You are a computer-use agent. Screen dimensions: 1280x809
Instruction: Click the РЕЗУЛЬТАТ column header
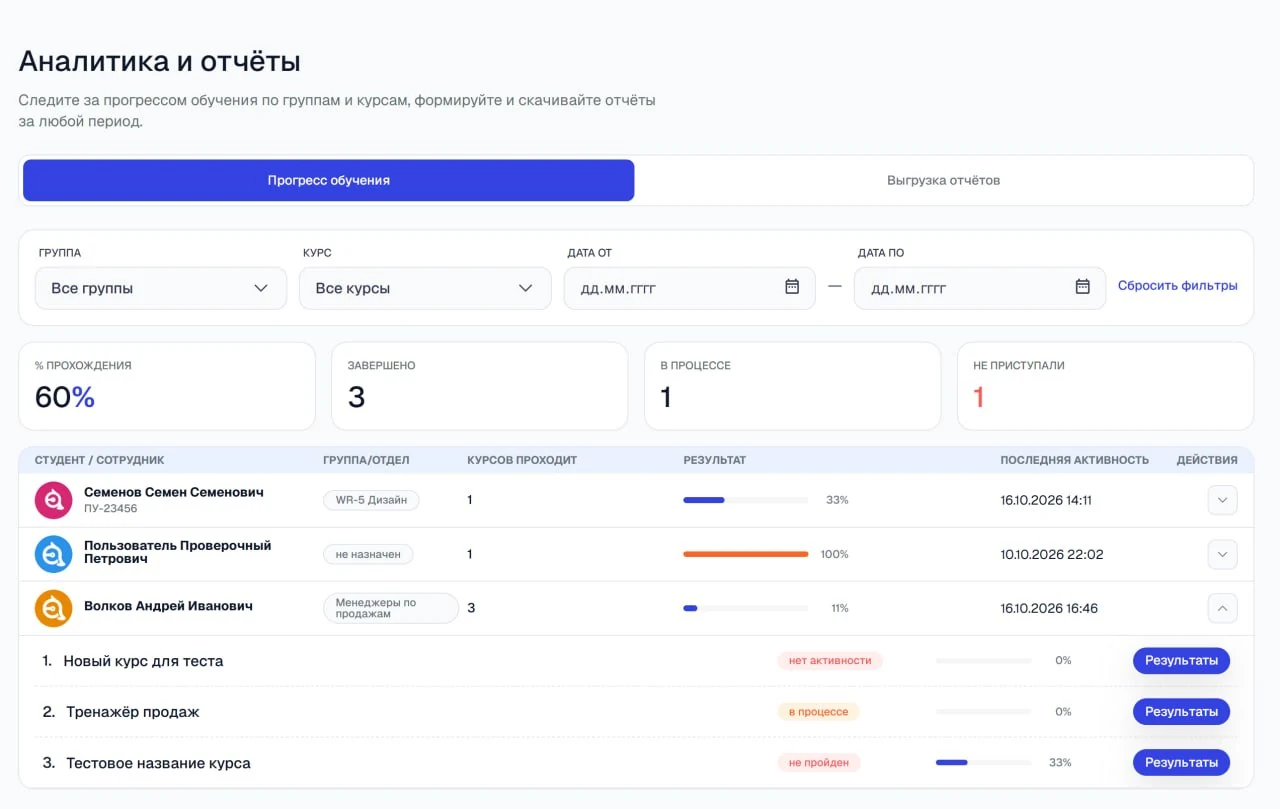715,460
